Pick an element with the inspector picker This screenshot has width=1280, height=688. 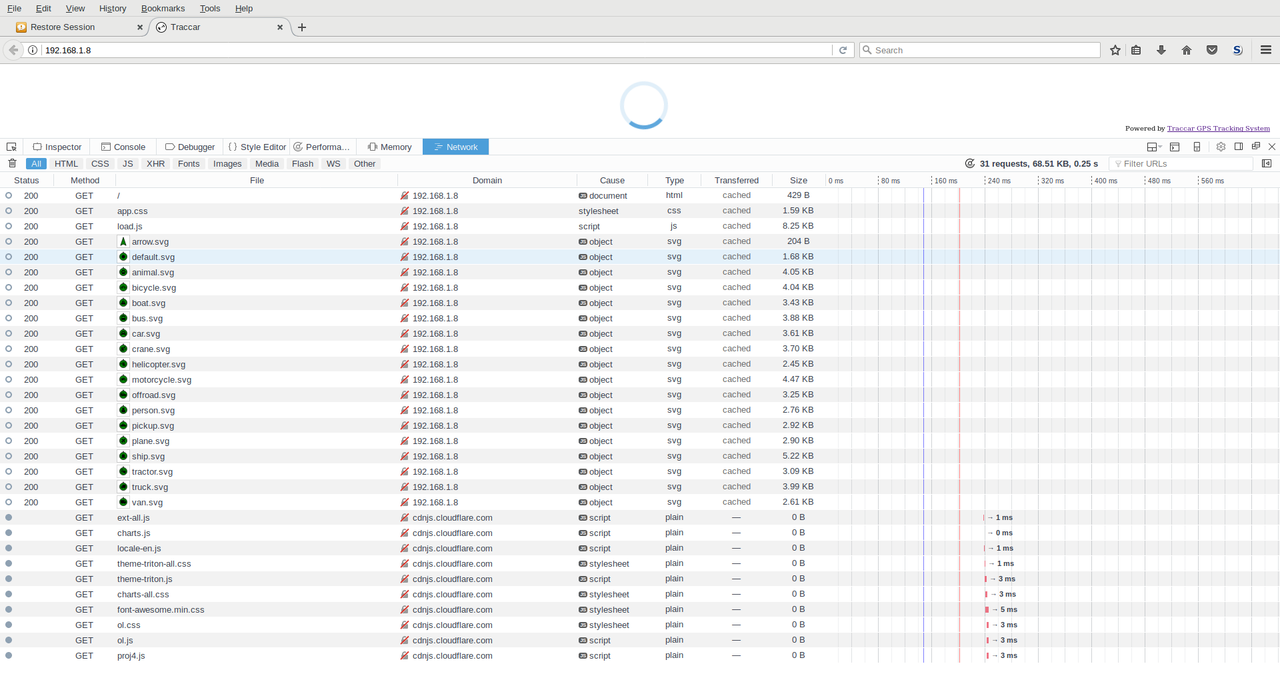11,147
